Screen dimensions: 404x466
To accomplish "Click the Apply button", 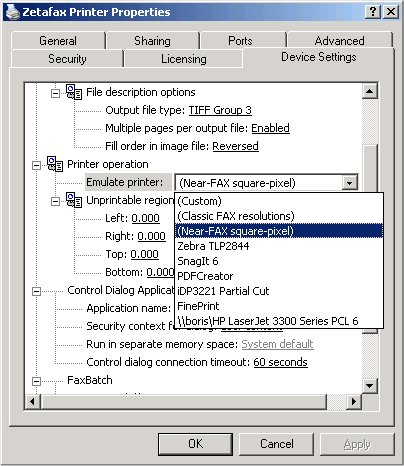I will (357, 444).
